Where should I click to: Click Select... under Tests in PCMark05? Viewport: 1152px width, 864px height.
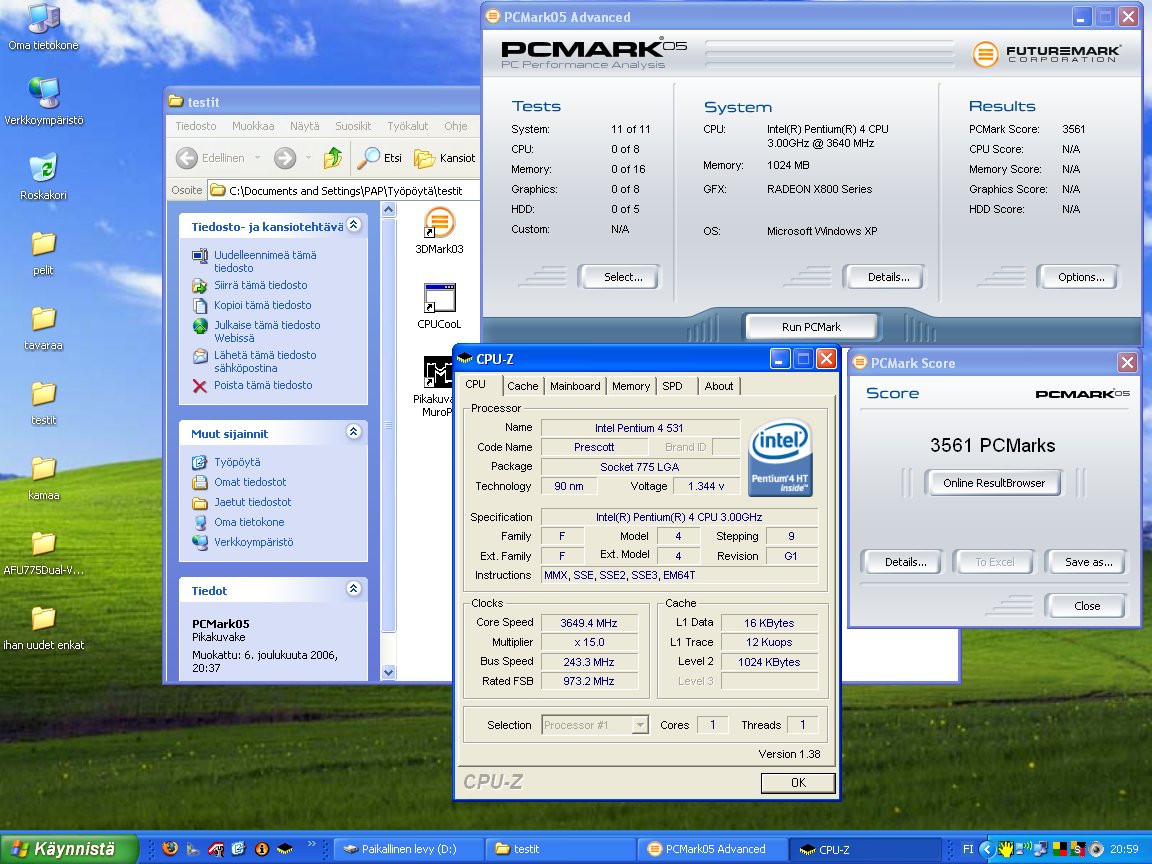point(623,277)
